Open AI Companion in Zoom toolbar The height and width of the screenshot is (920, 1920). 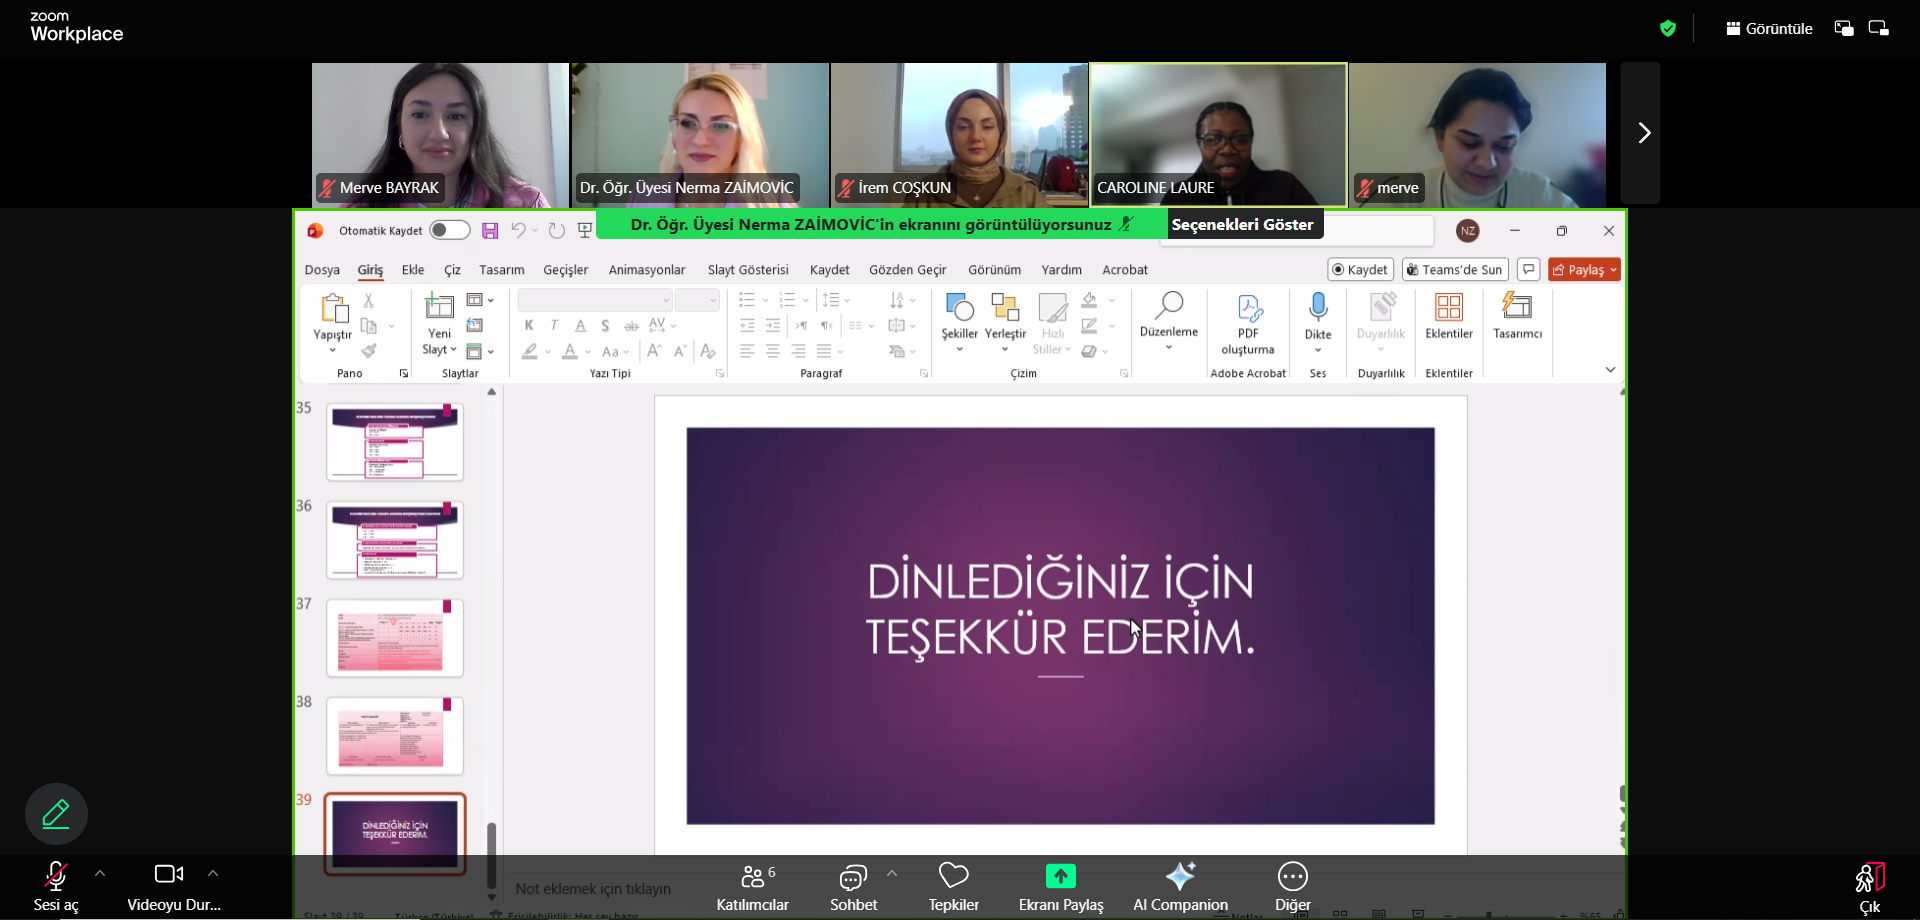(x=1180, y=886)
